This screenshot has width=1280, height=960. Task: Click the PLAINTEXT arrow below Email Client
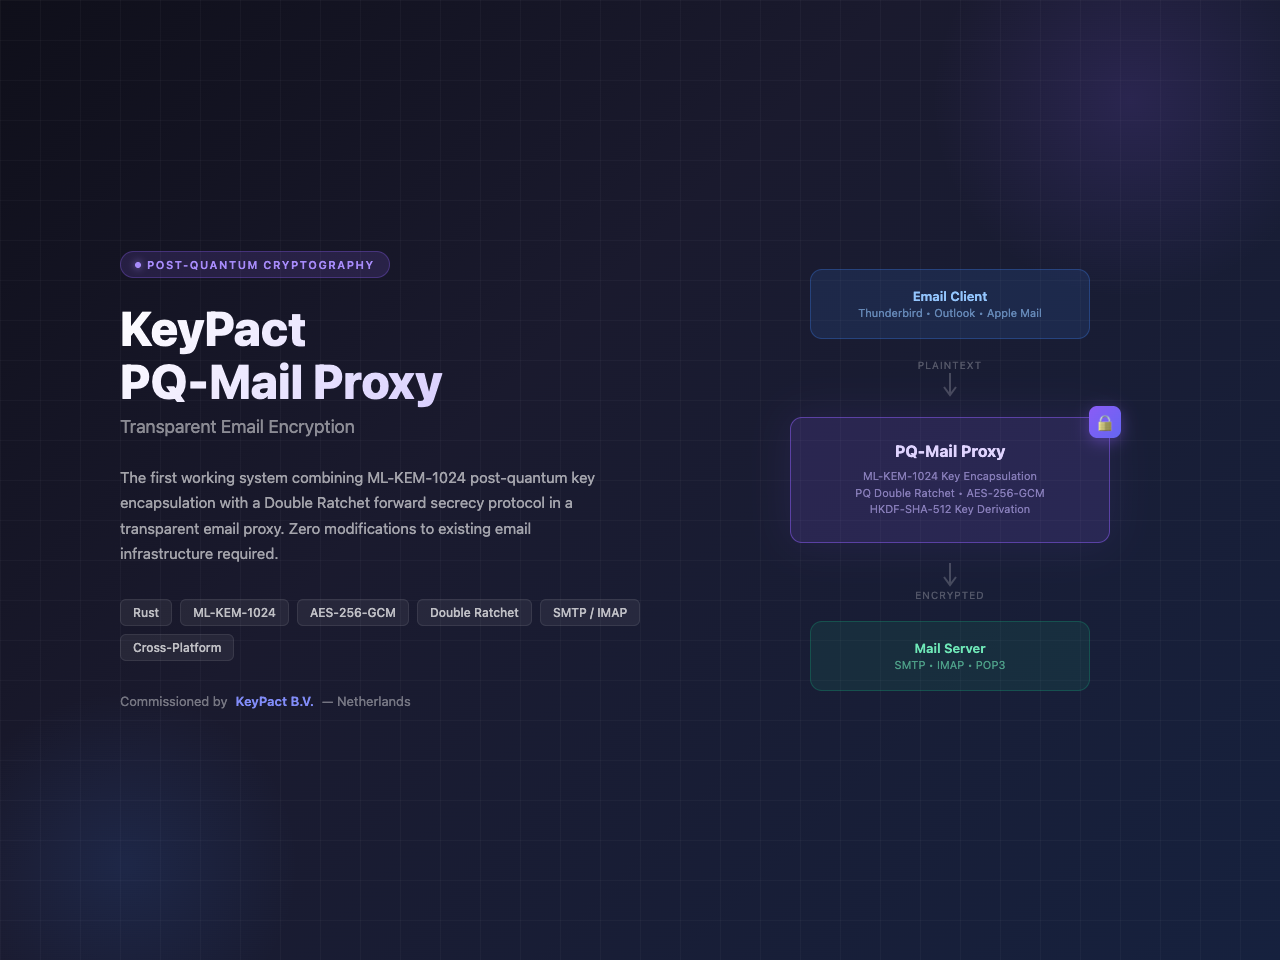coord(949,385)
